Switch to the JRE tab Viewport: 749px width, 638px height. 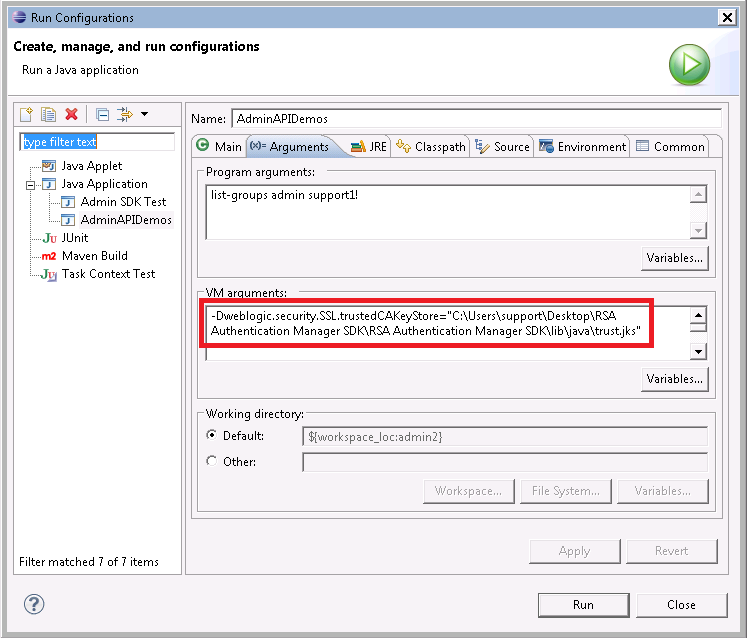pos(369,147)
